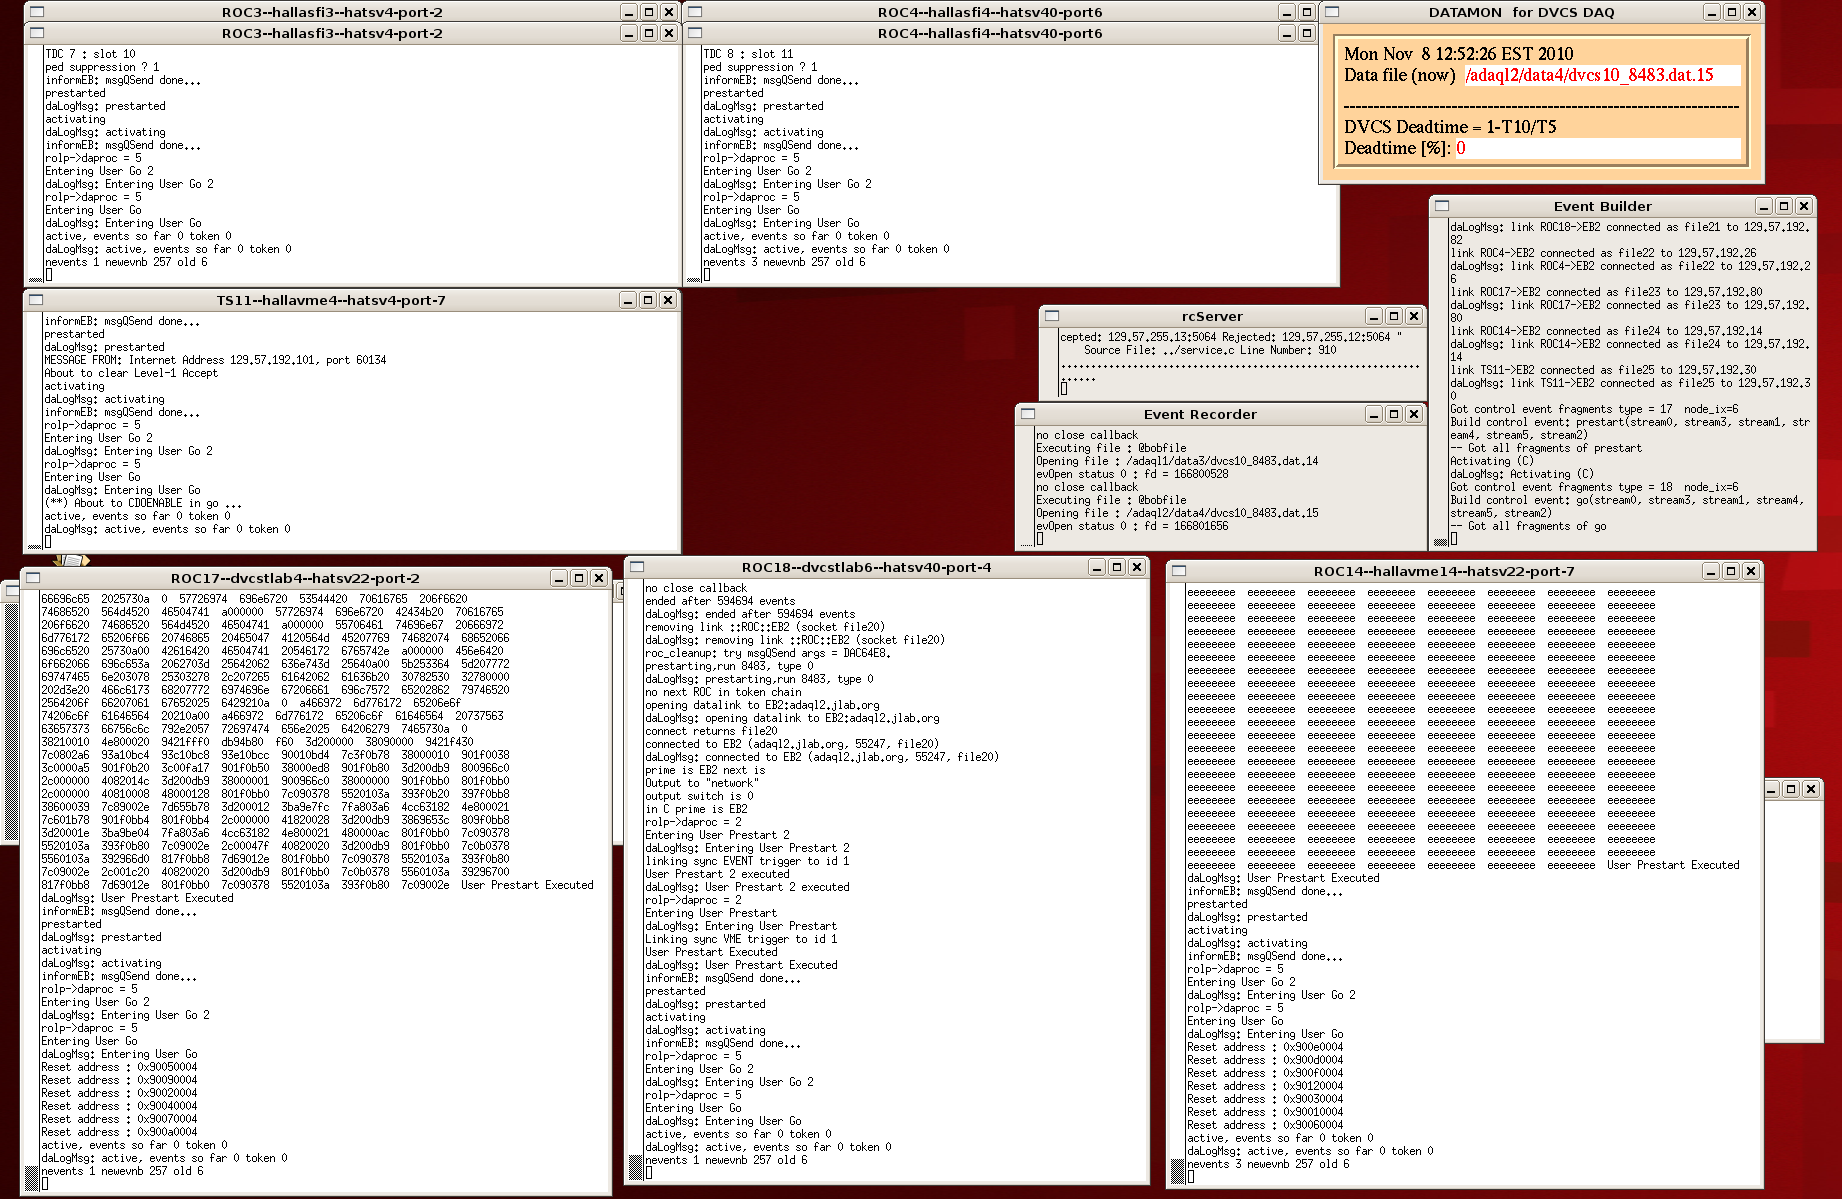Minimize the ROC14--hallavme14 window
Image resolution: width=1842 pixels, height=1199 pixels.
coord(1711,571)
